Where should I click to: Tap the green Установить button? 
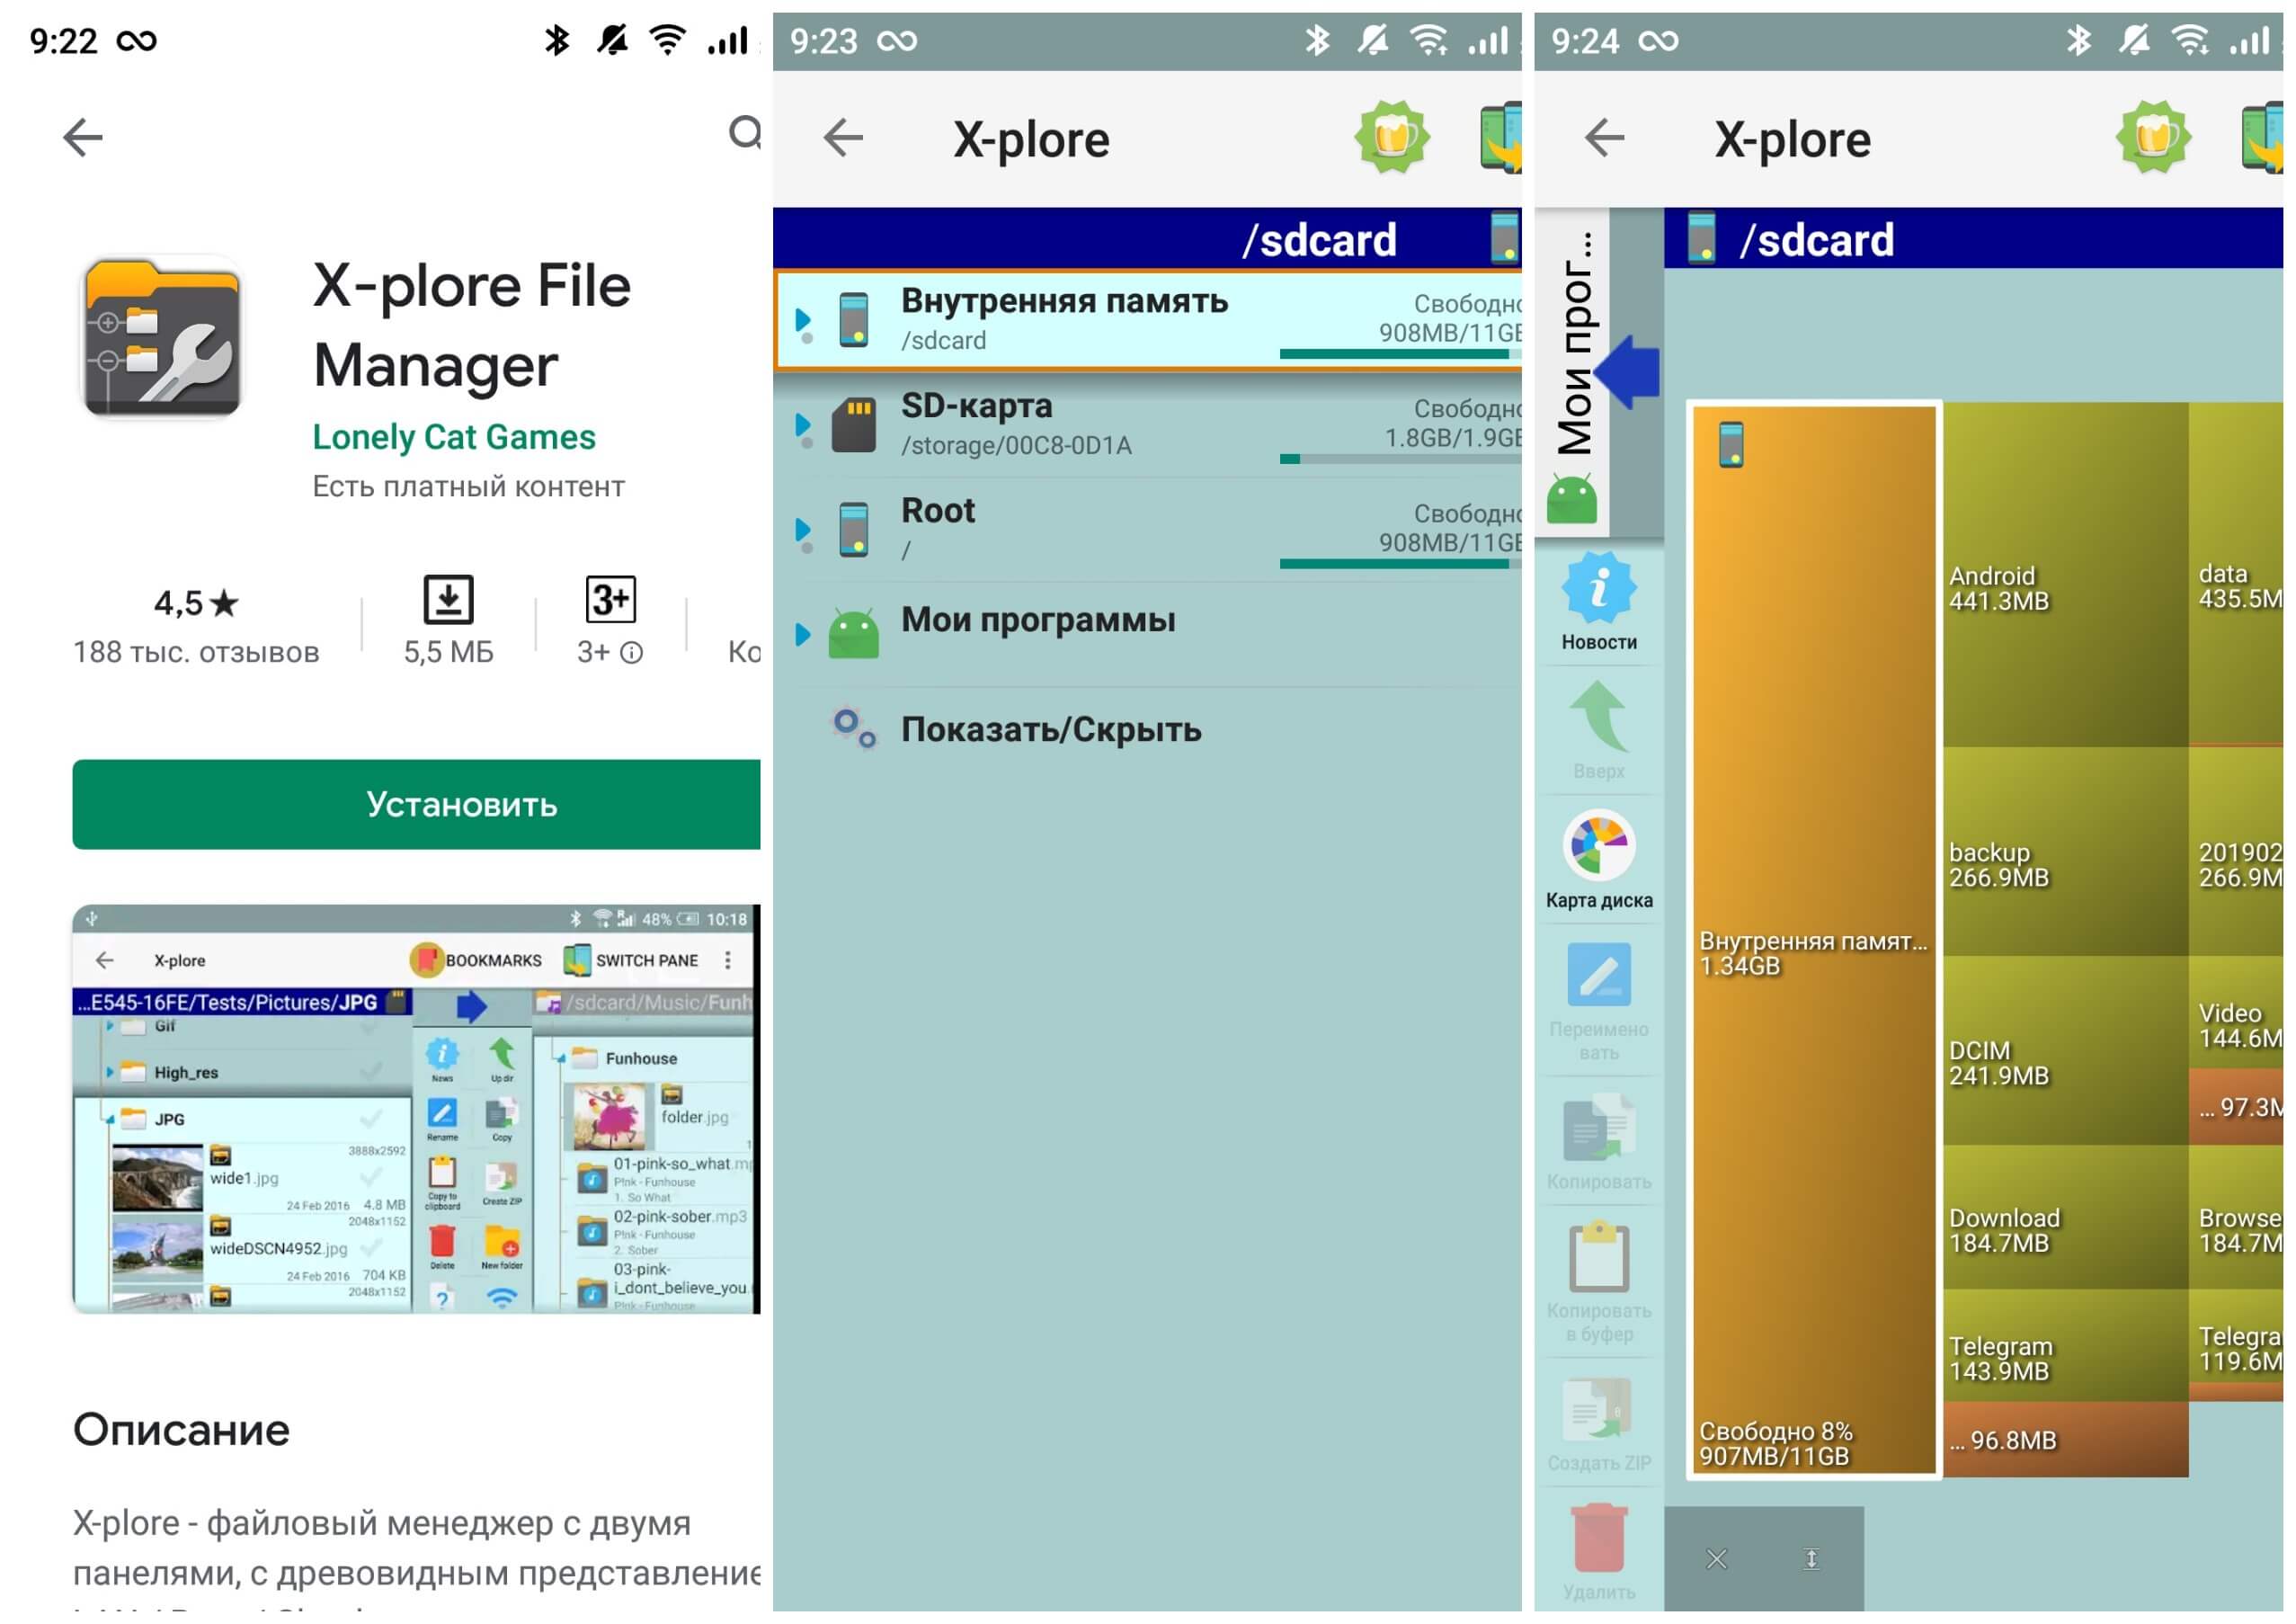click(x=417, y=805)
